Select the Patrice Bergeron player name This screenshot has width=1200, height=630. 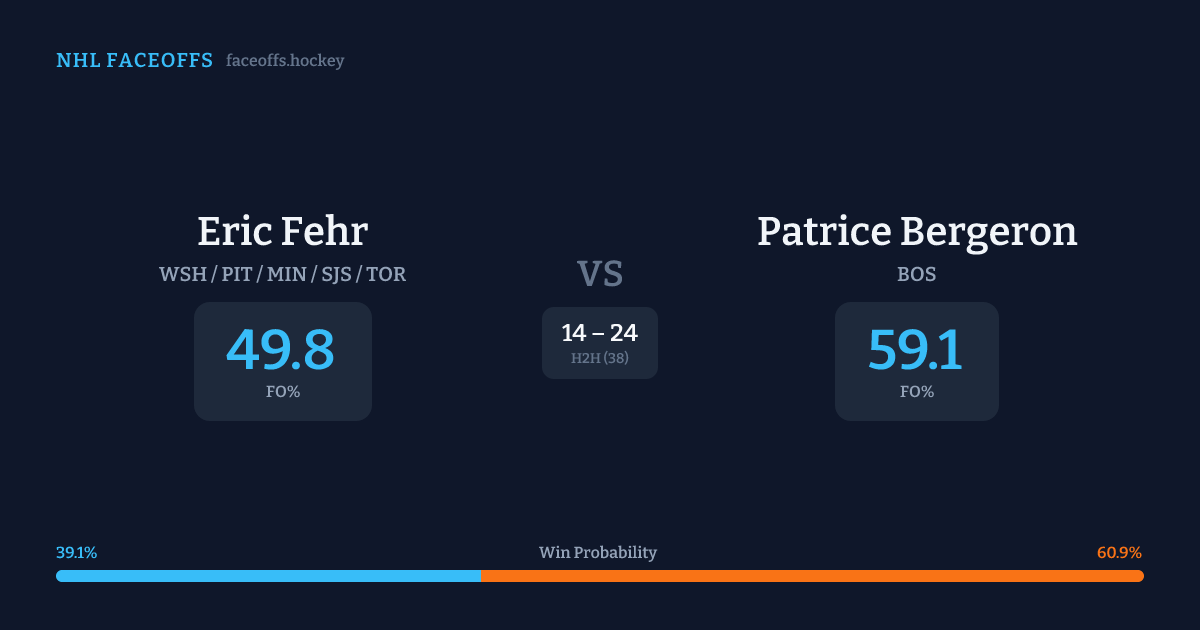point(916,231)
